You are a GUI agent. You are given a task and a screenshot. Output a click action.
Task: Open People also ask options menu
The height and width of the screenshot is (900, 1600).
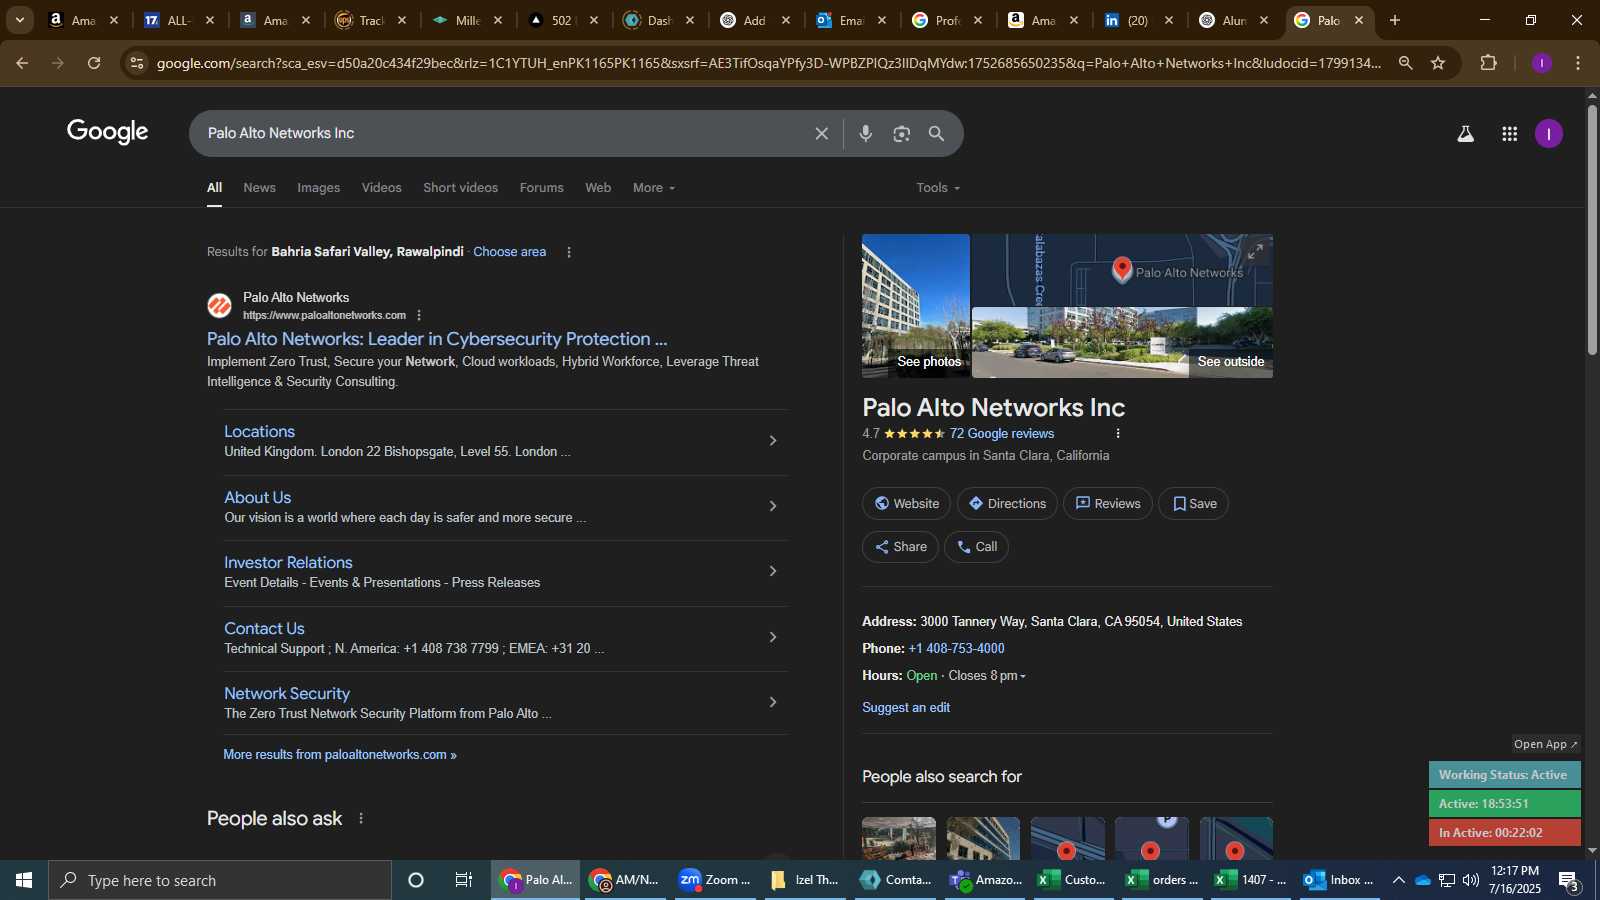pyautogui.click(x=361, y=818)
